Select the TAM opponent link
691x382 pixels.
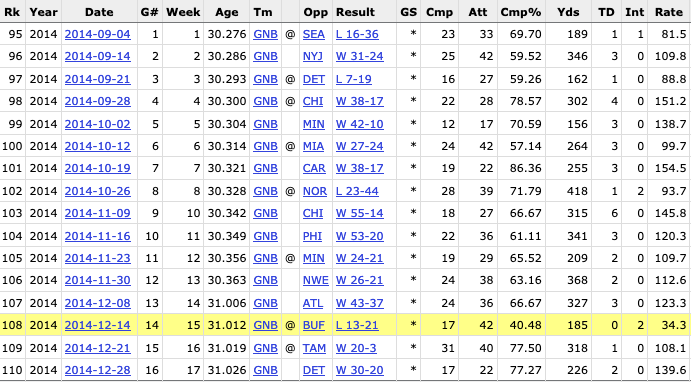(x=314, y=348)
